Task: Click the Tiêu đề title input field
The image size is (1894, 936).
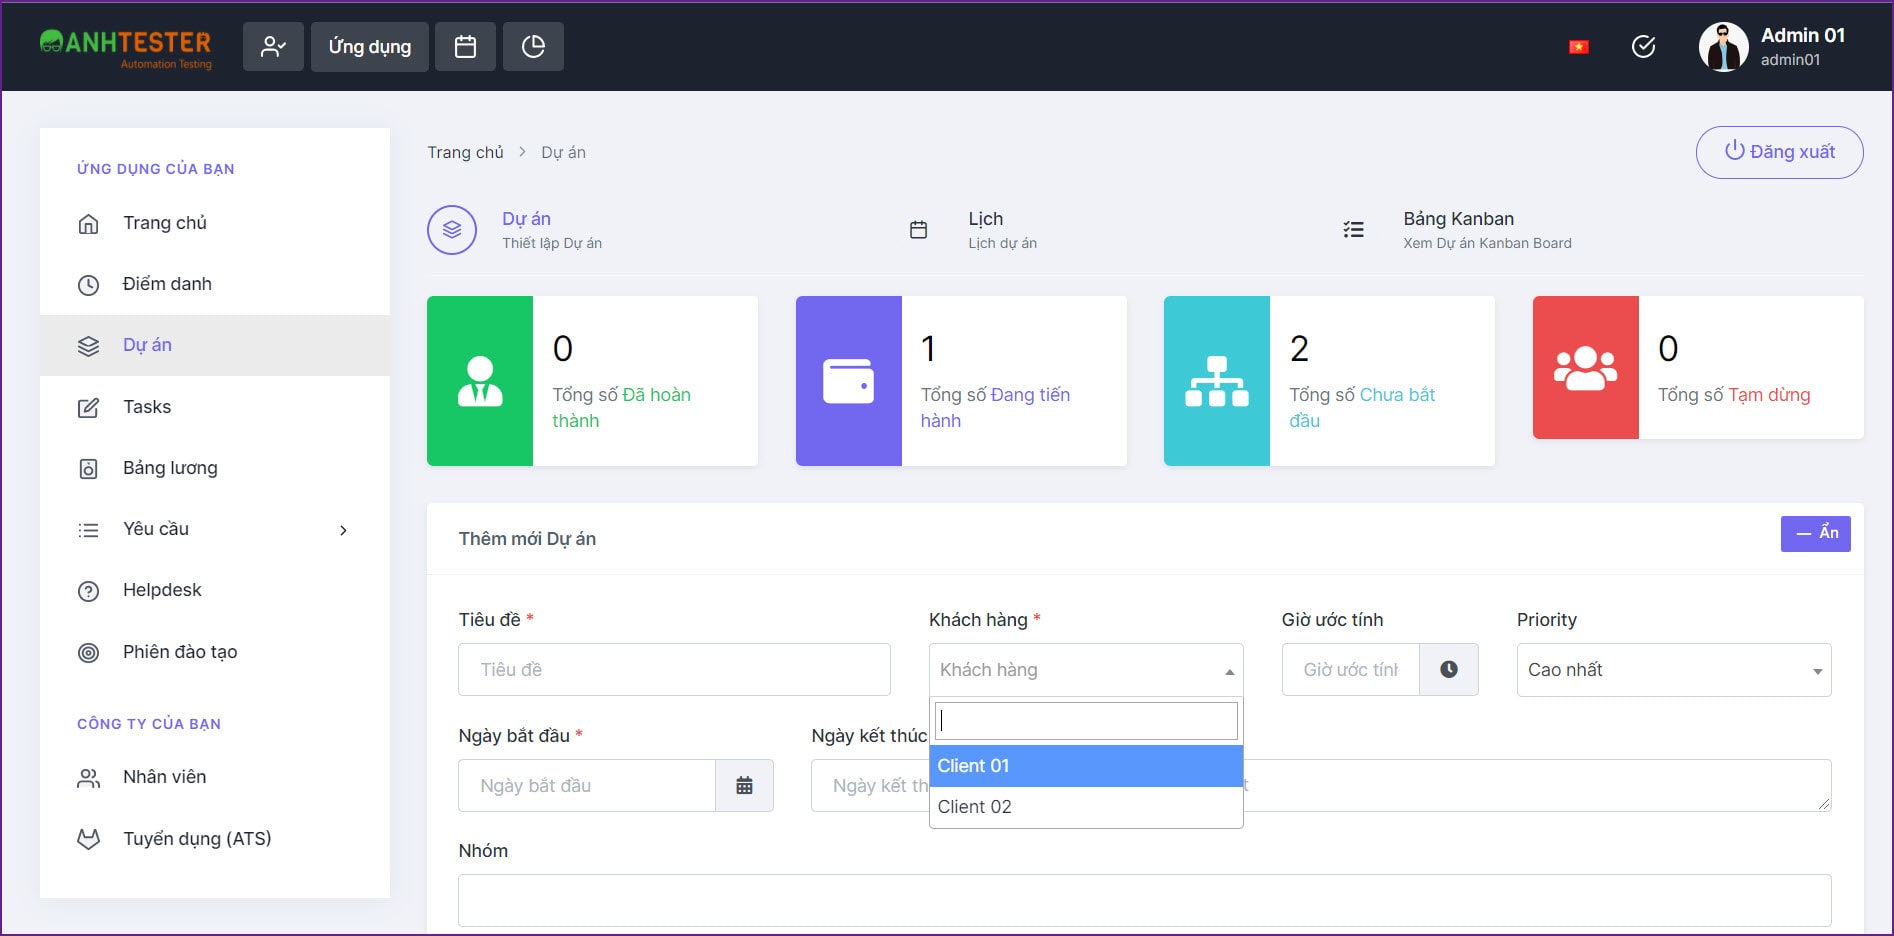Action: pos(674,670)
